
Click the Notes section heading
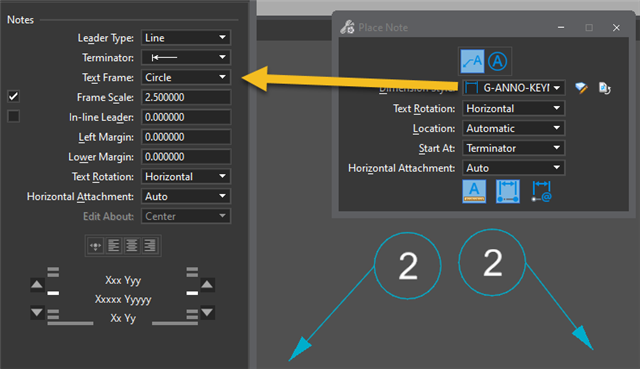coord(20,20)
